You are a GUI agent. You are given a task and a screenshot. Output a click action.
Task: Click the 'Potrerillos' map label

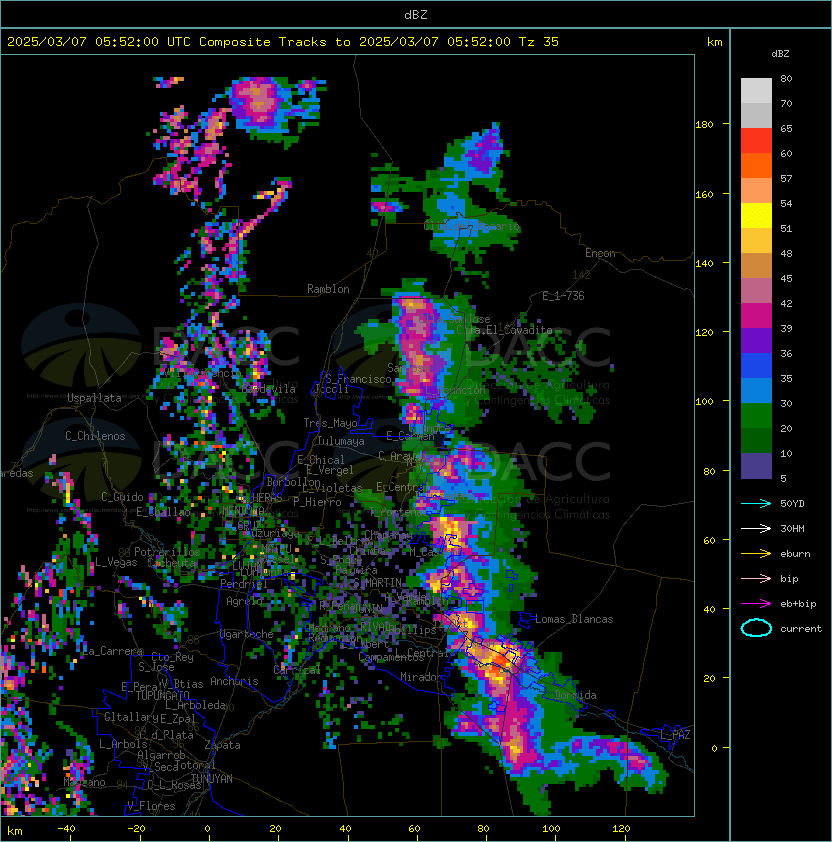[x=167, y=552]
